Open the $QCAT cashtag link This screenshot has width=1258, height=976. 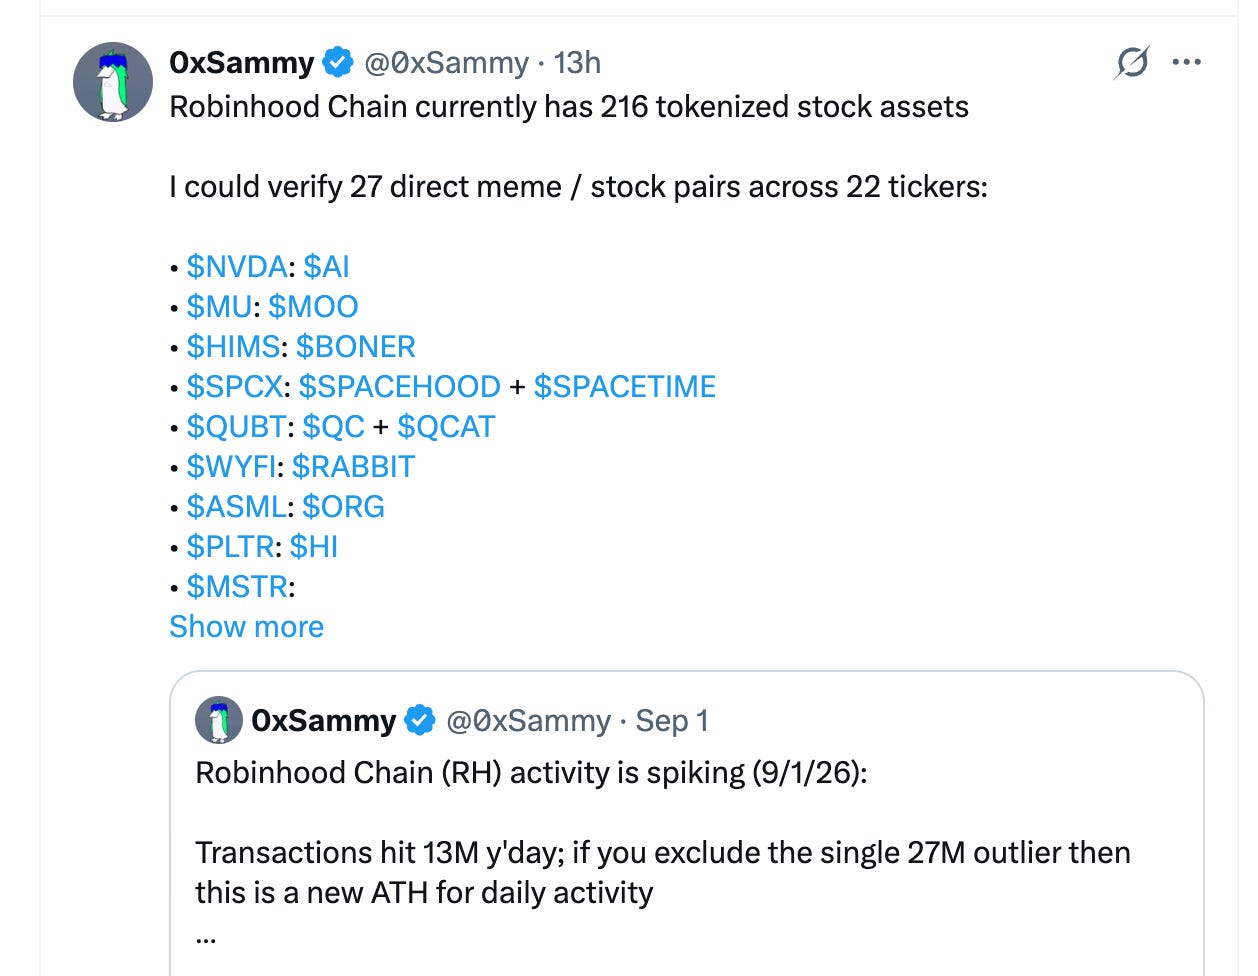[x=446, y=427]
